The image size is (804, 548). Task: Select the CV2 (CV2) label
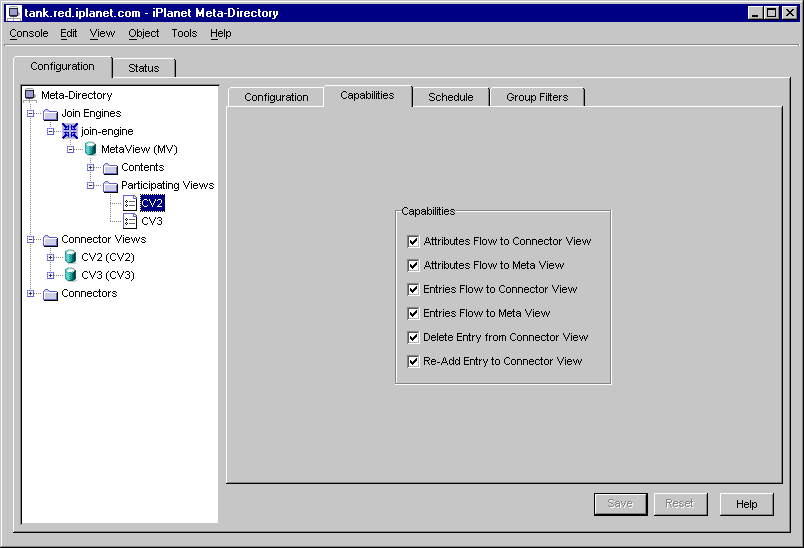point(108,257)
